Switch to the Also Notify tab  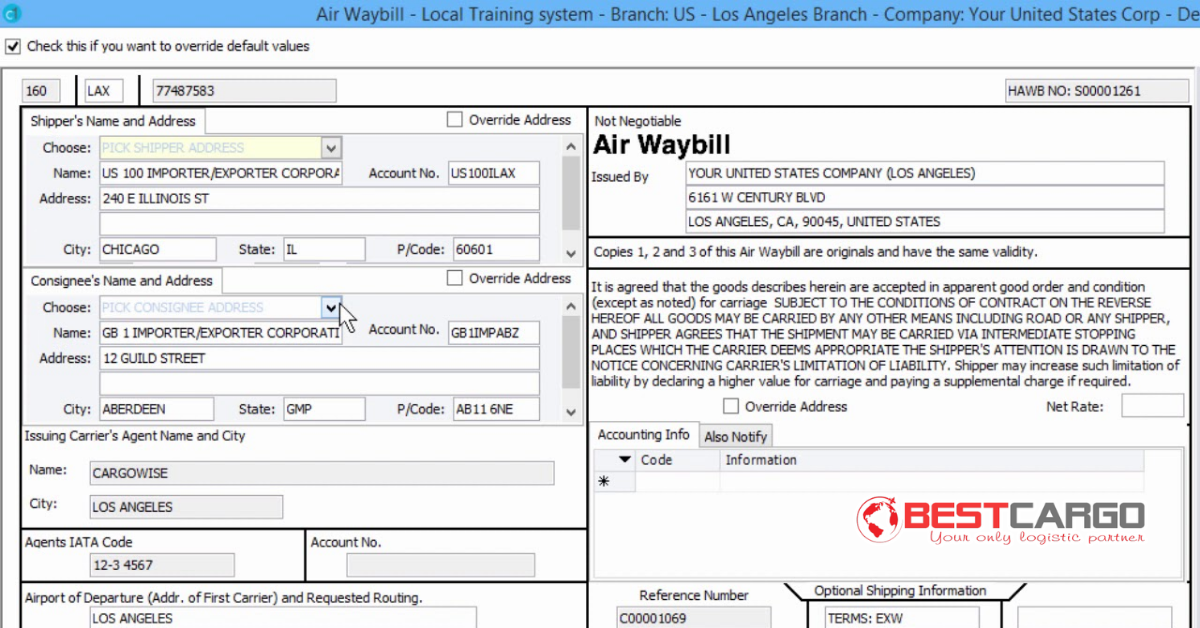coord(735,437)
